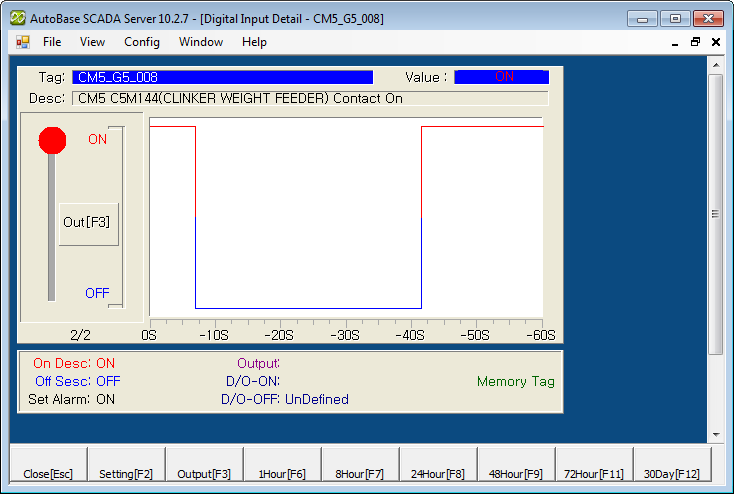
Task: Click the vertical scrollbar down arrow
Action: [716, 435]
